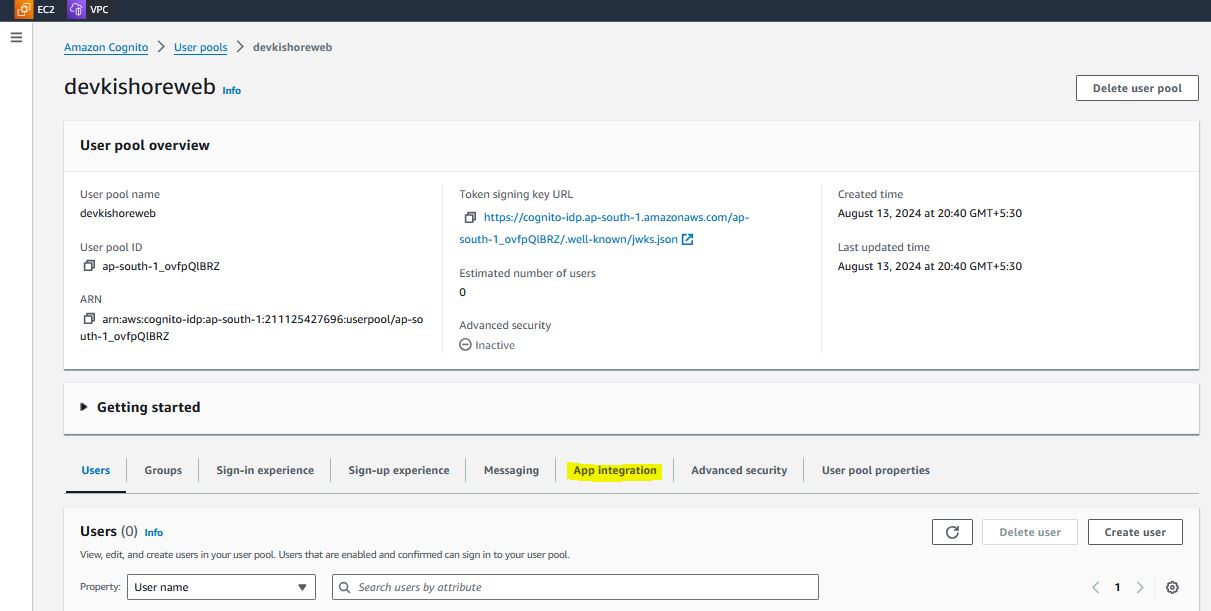
Task: Click the EC2 service shortcut icon
Action: tap(22, 10)
